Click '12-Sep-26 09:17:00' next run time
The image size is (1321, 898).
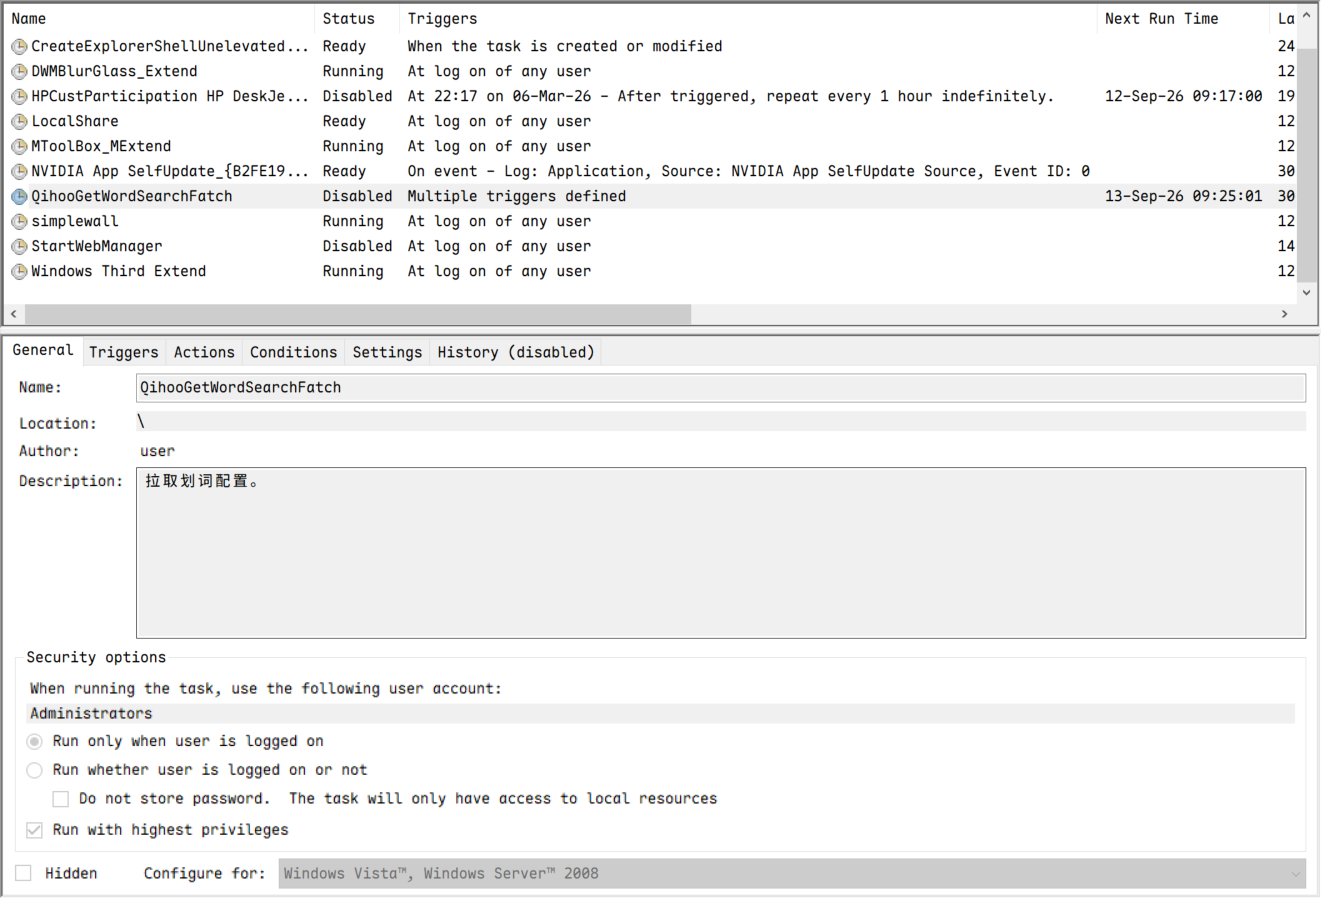click(x=1183, y=96)
